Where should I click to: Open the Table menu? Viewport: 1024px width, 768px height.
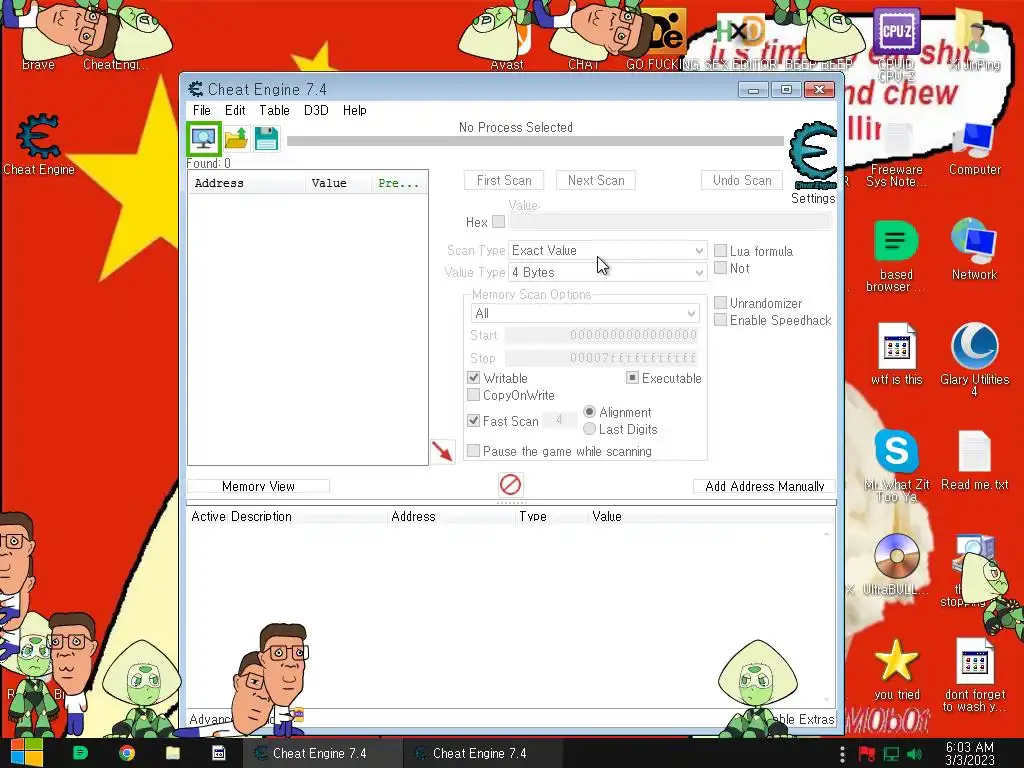click(274, 110)
